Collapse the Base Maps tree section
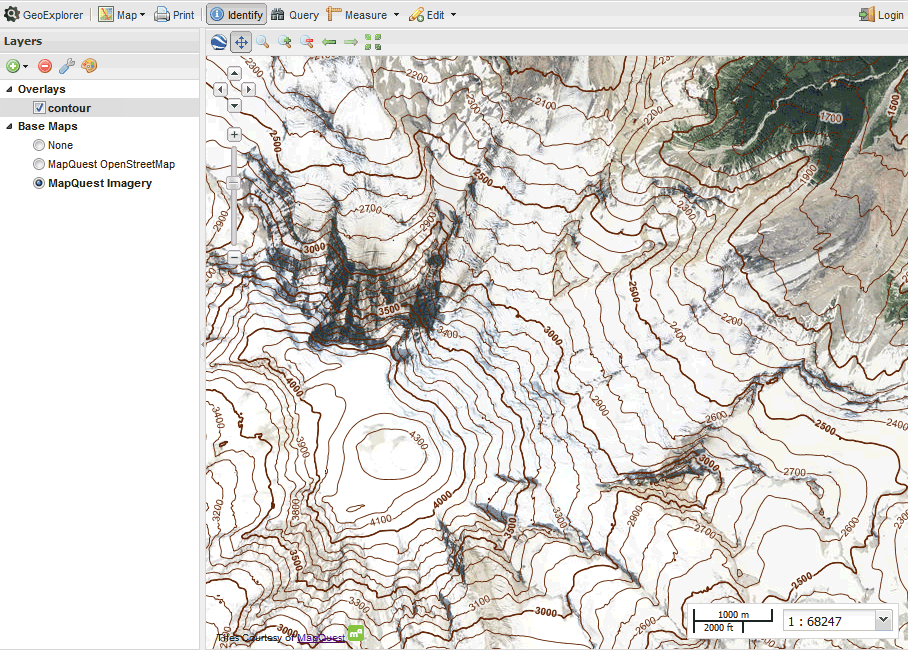 [x=8, y=126]
